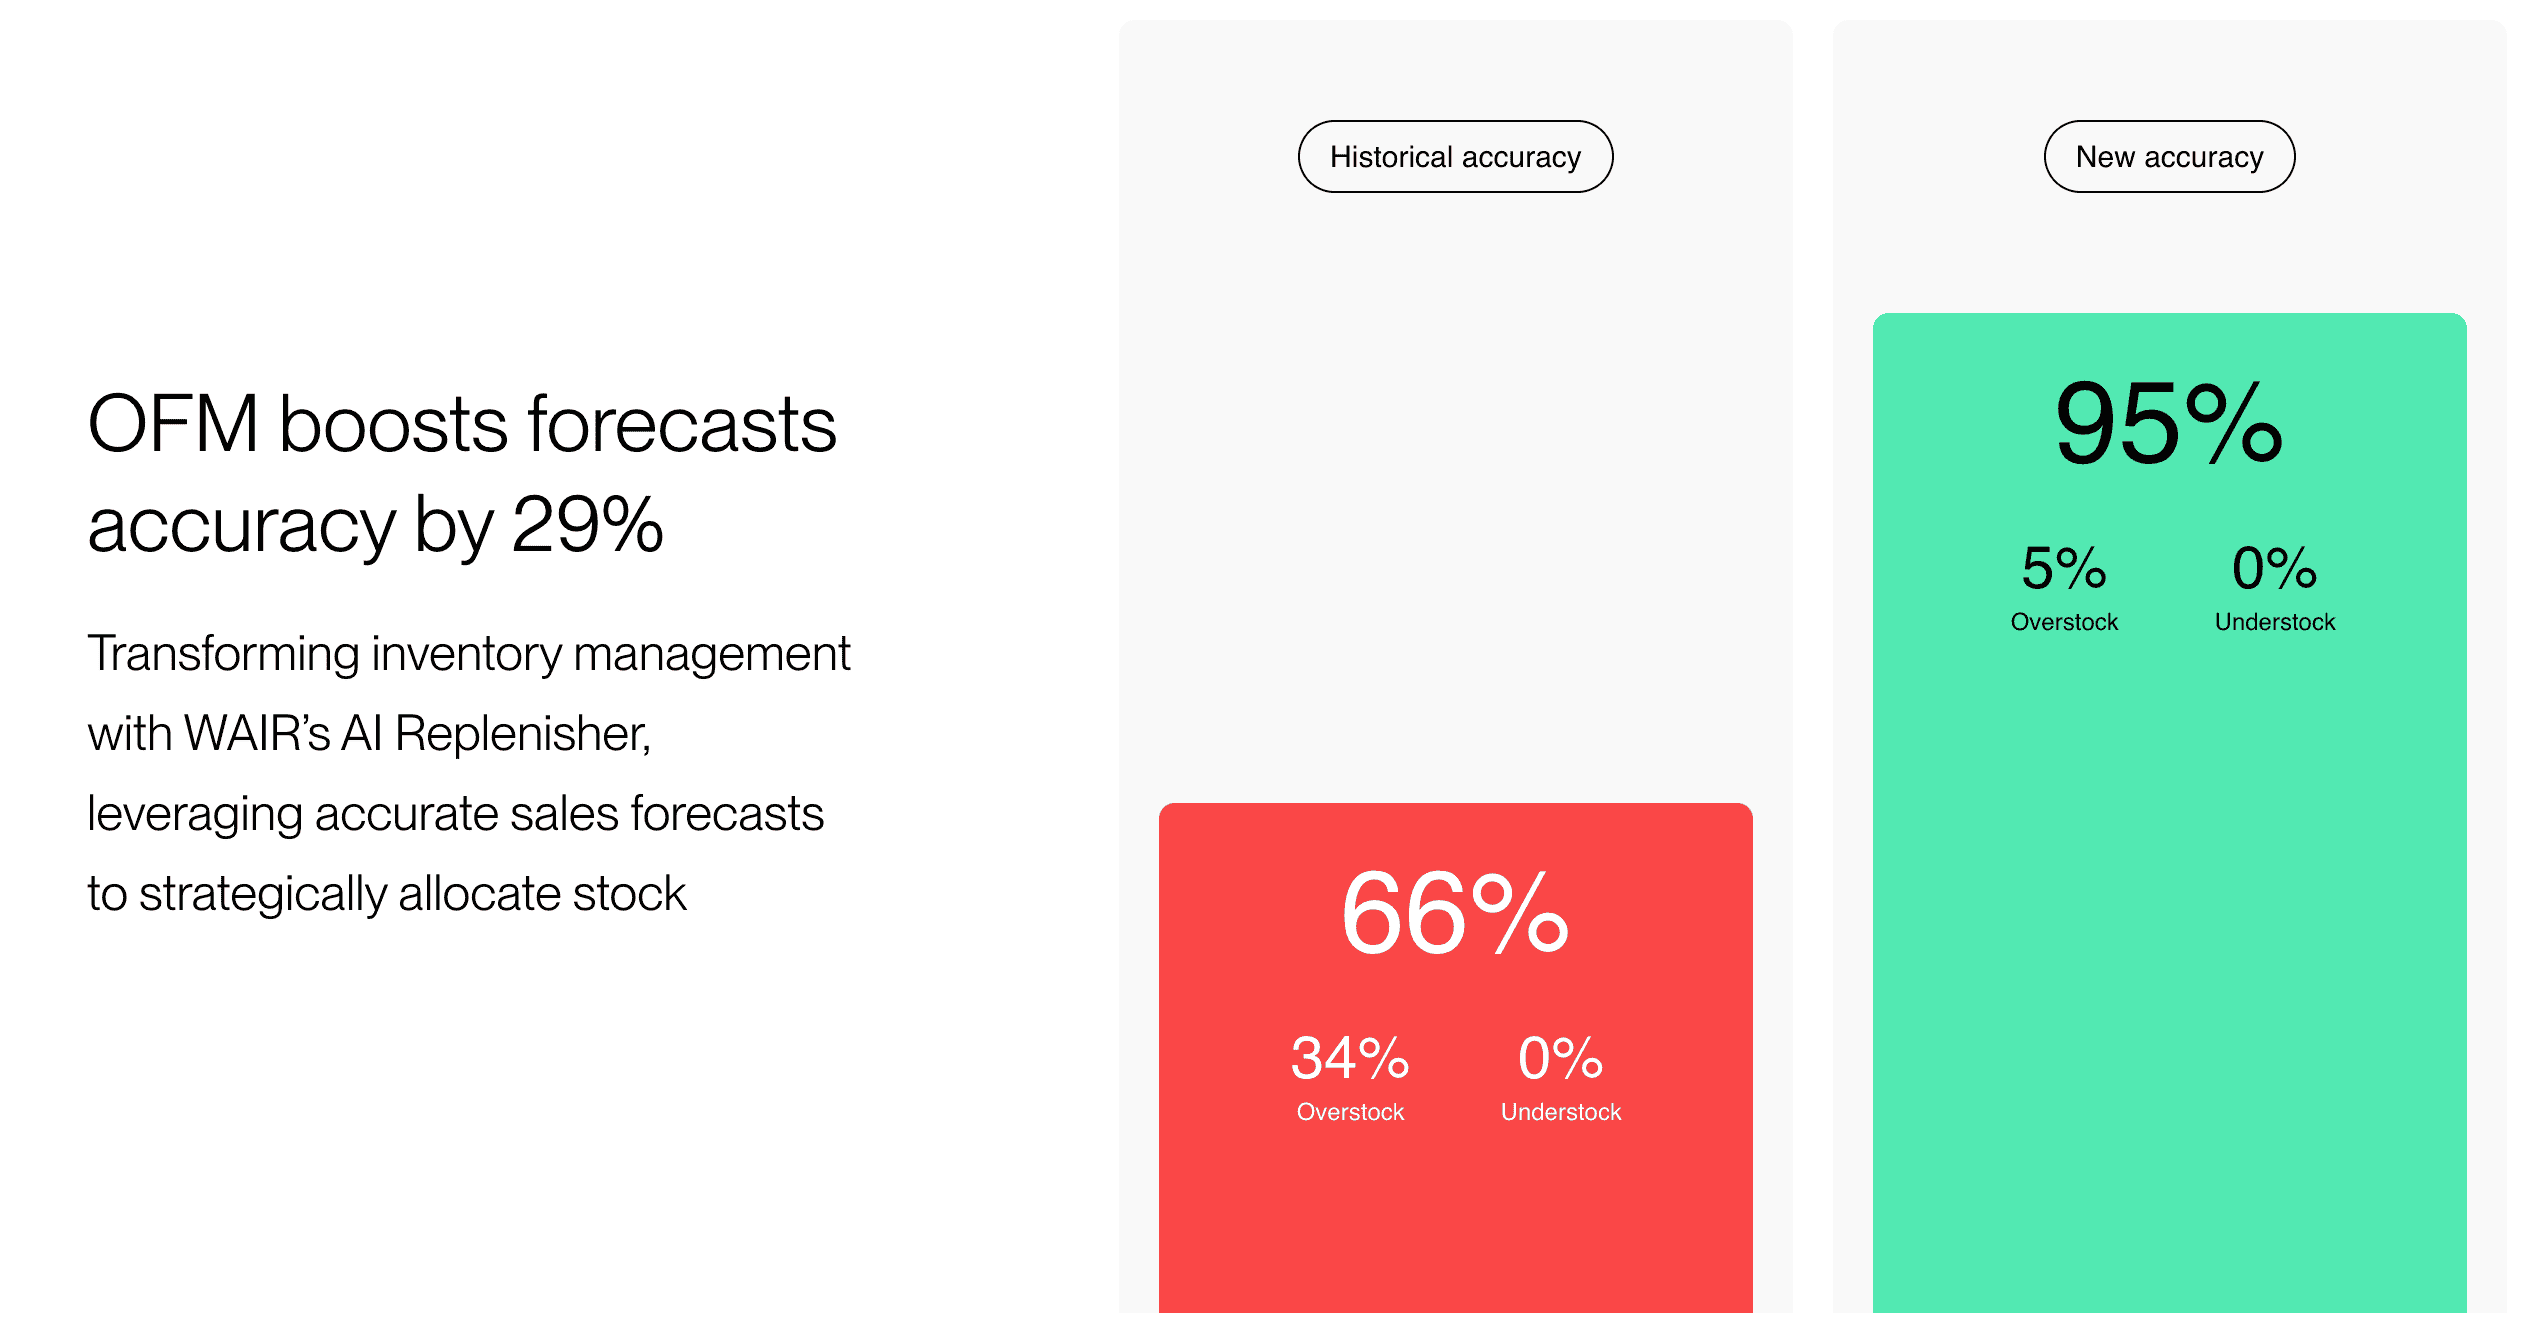Image resolution: width=2534 pixels, height=1334 pixels.
Task: Select the New accuracy pill label
Action: 2169,157
